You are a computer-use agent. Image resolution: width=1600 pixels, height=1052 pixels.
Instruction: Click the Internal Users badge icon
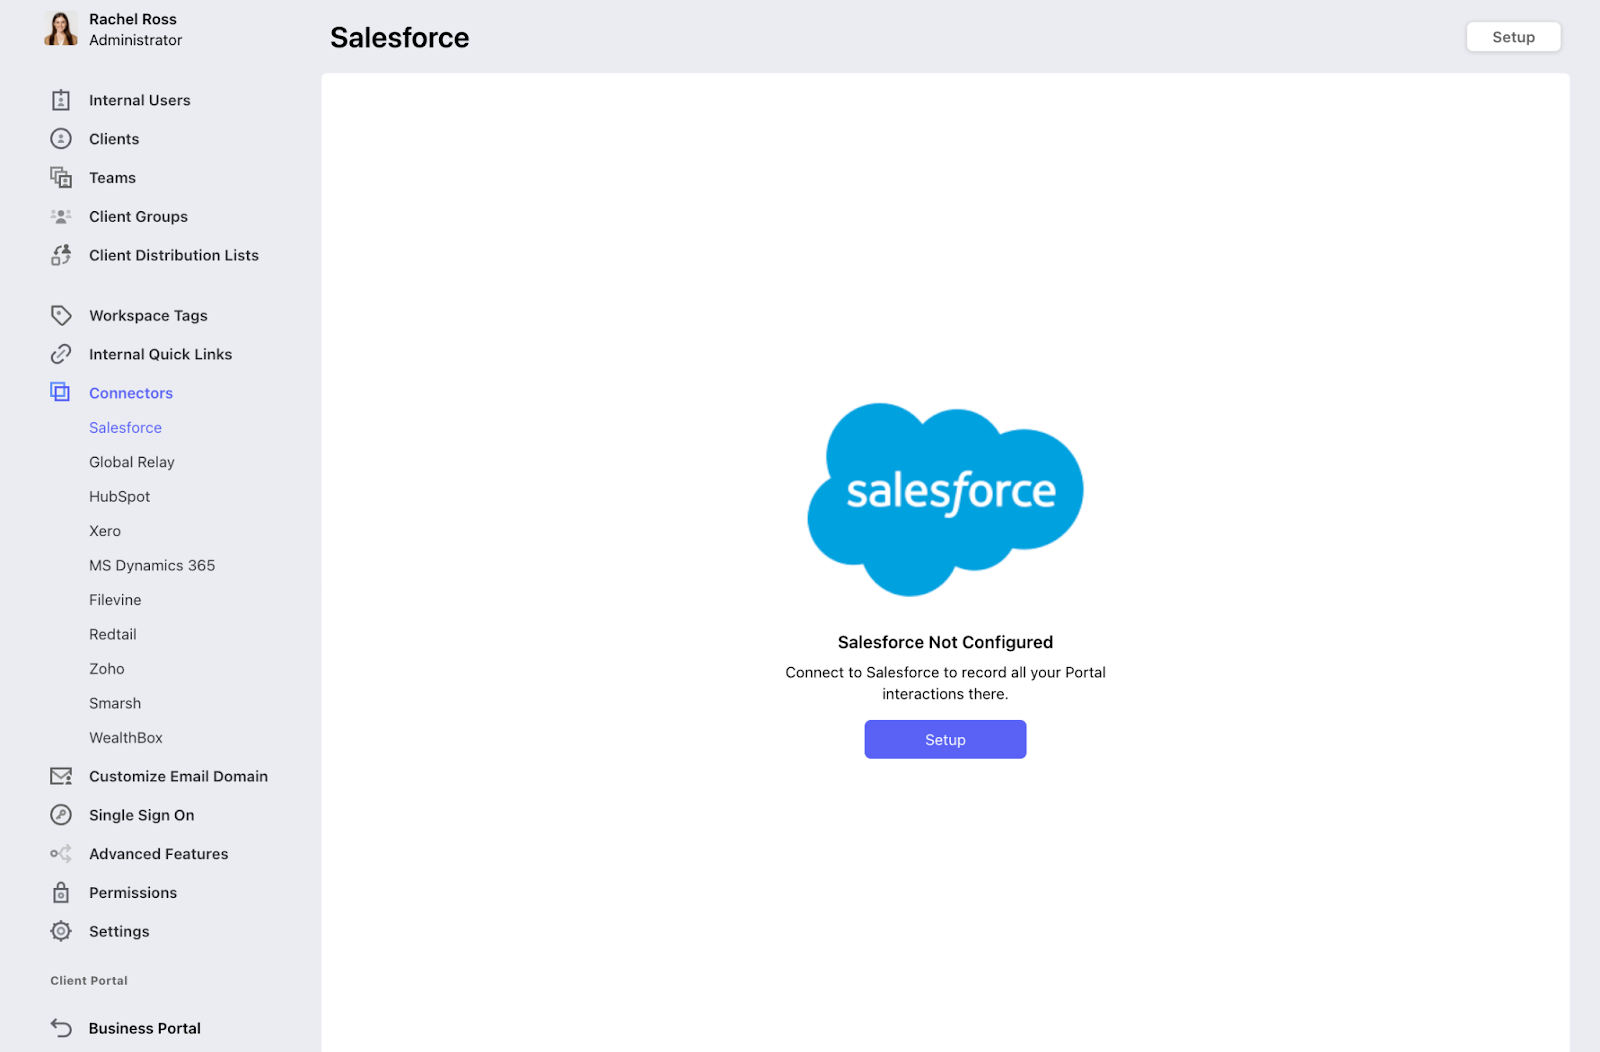click(61, 100)
